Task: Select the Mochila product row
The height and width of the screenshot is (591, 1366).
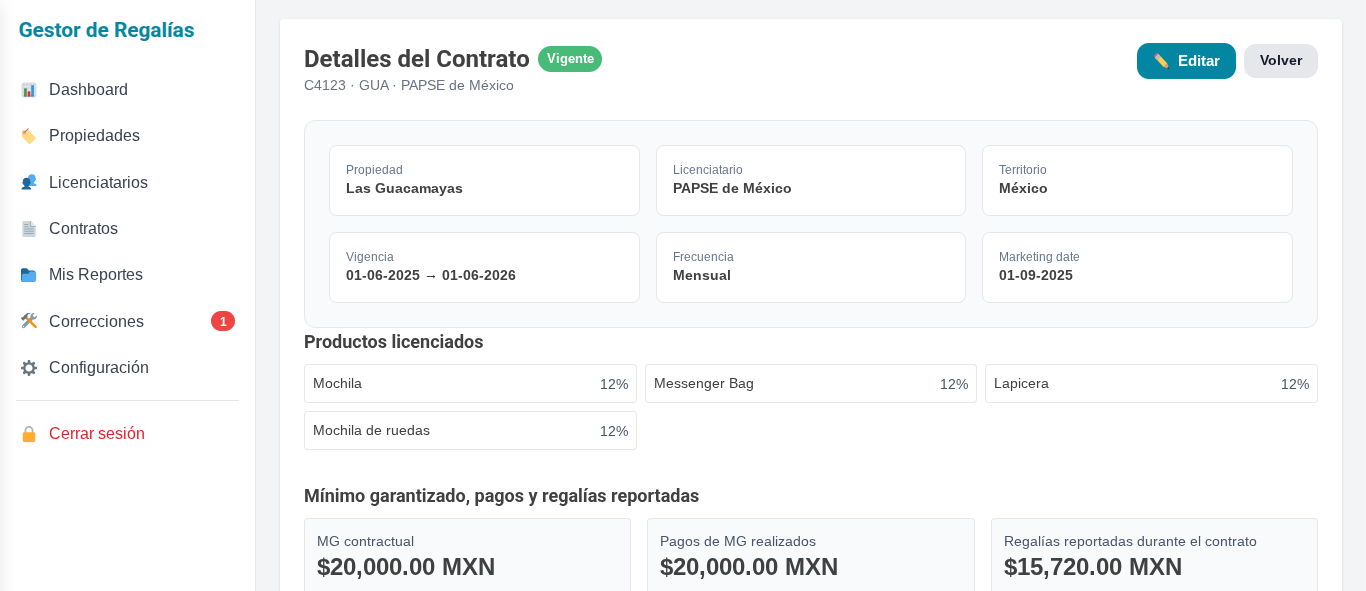Action: pos(470,383)
